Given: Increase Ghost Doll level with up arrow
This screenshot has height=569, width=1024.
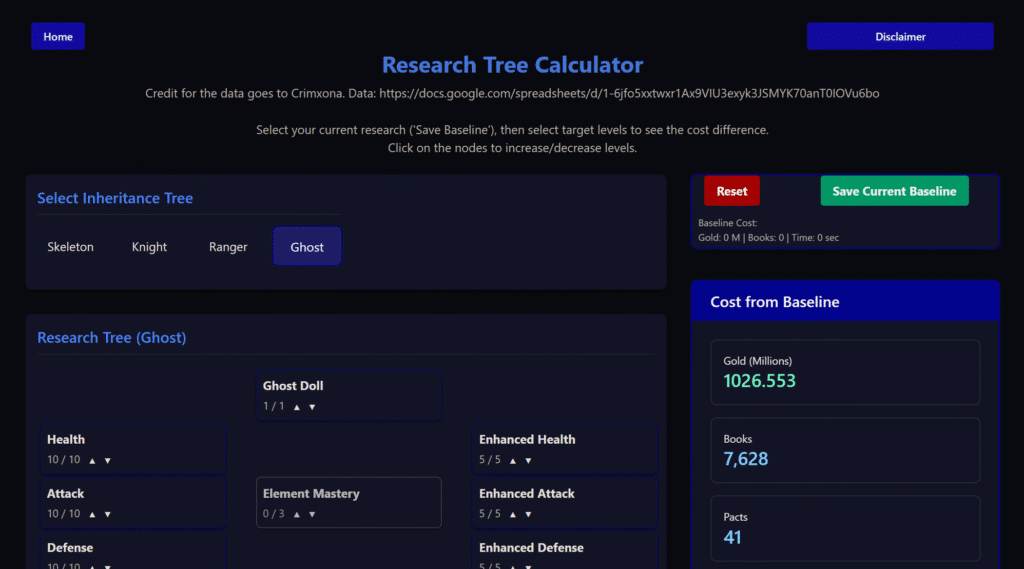Looking at the screenshot, I should pos(297,407).
